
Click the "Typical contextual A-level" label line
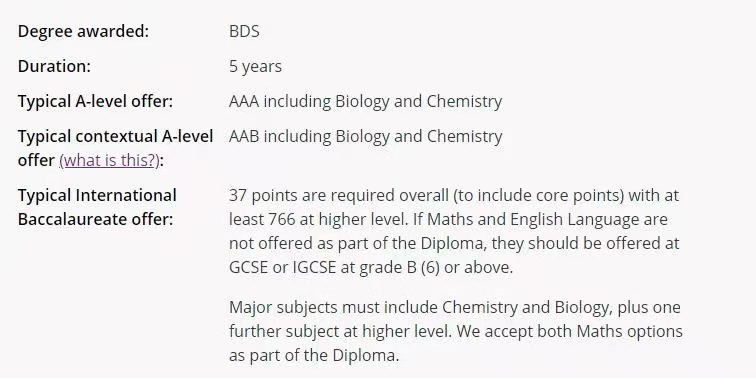[x=115, y=136]
